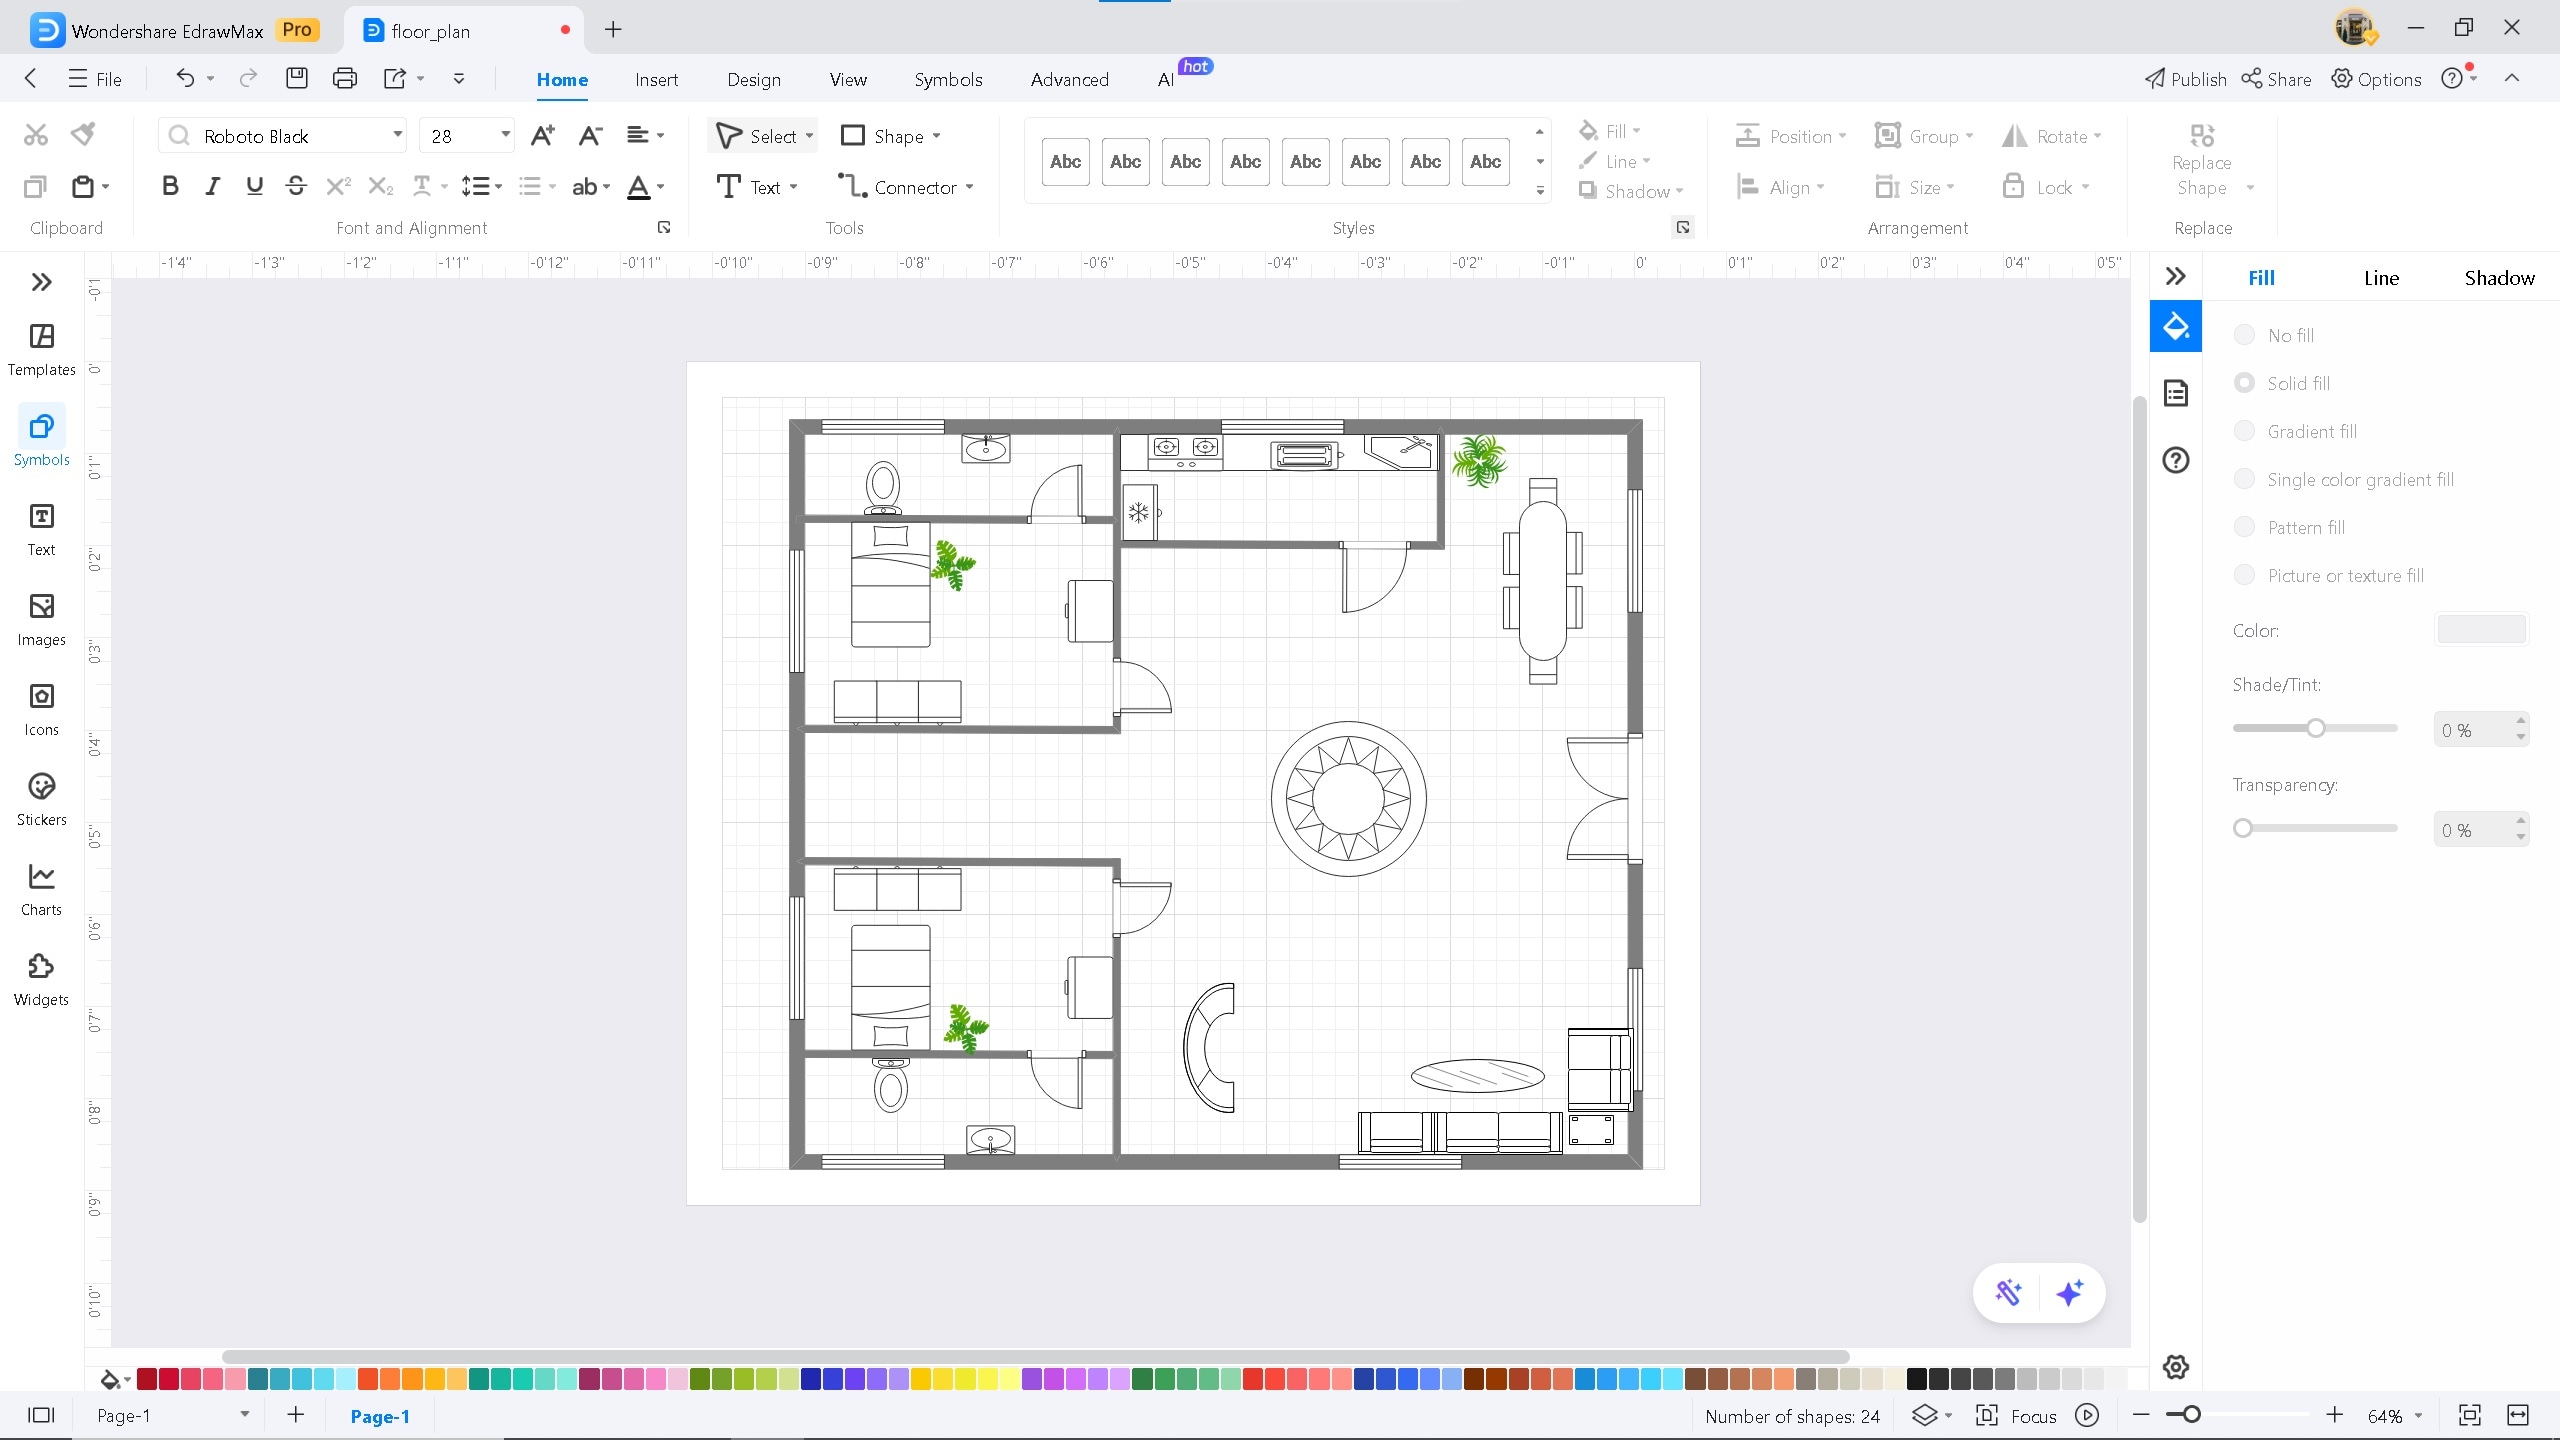Select the Solid fill radio option
The image size is (2560, 1440).
[2244, 383]
